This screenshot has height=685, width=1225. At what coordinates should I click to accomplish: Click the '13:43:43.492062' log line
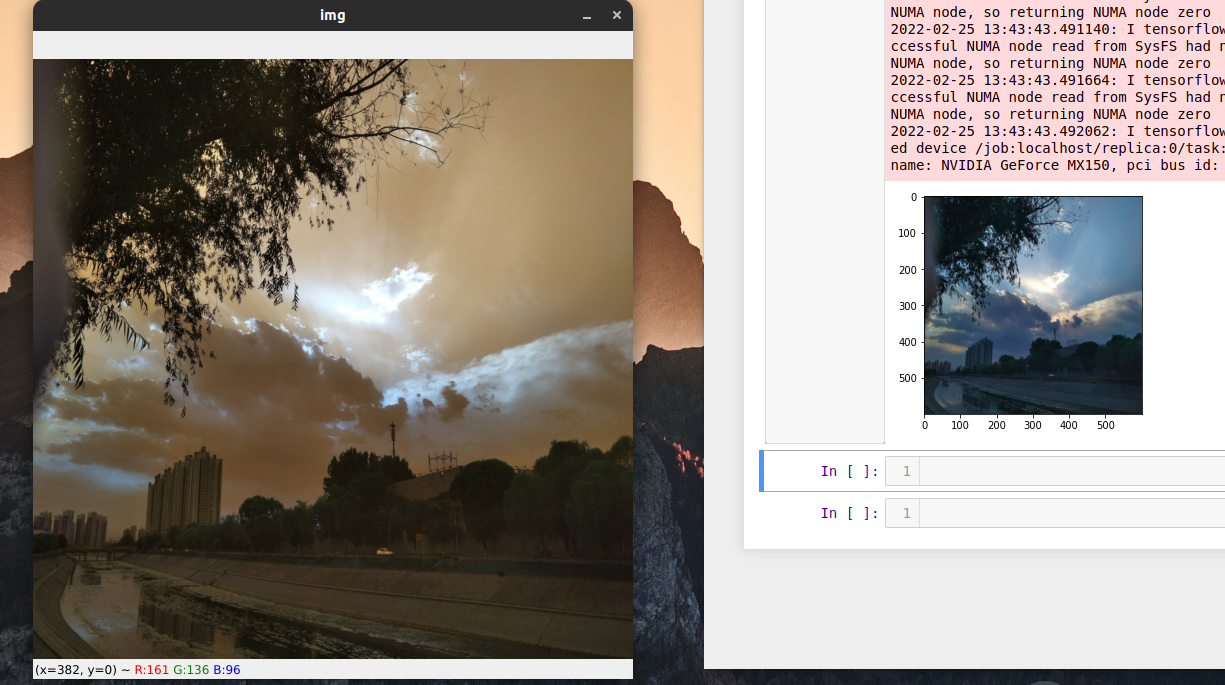pos(1057,131)
